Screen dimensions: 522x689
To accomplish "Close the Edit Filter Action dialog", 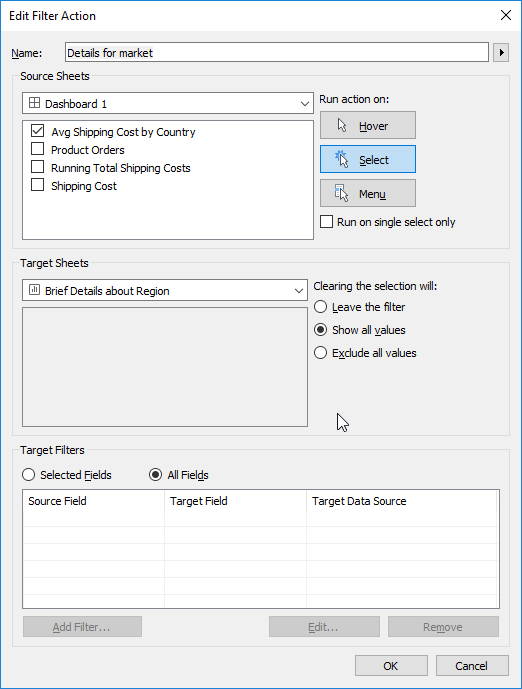I will 506,15.
